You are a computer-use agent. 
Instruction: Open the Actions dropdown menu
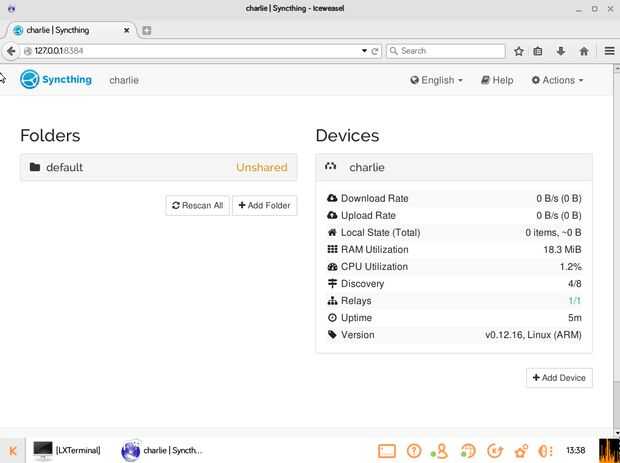click(557, 80)
